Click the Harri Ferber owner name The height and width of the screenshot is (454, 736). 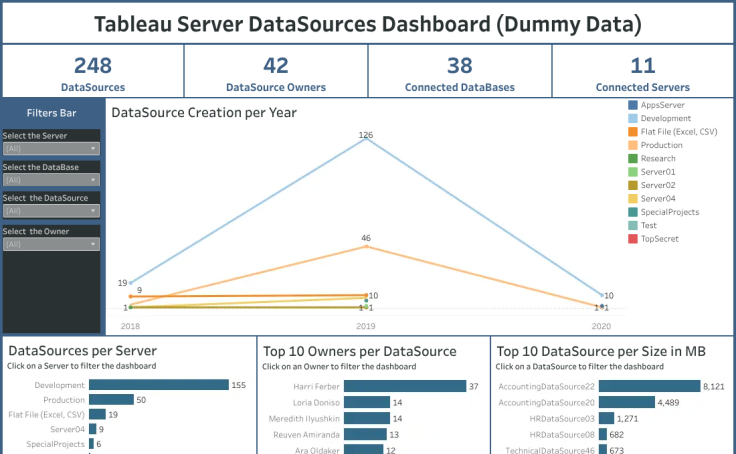[316, 386]
